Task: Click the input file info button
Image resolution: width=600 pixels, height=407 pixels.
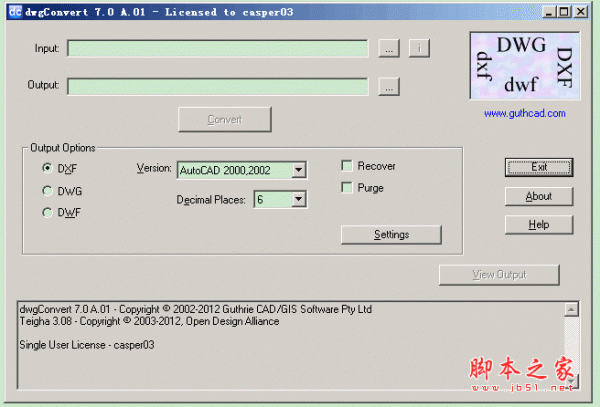Action: click(419, 49)
